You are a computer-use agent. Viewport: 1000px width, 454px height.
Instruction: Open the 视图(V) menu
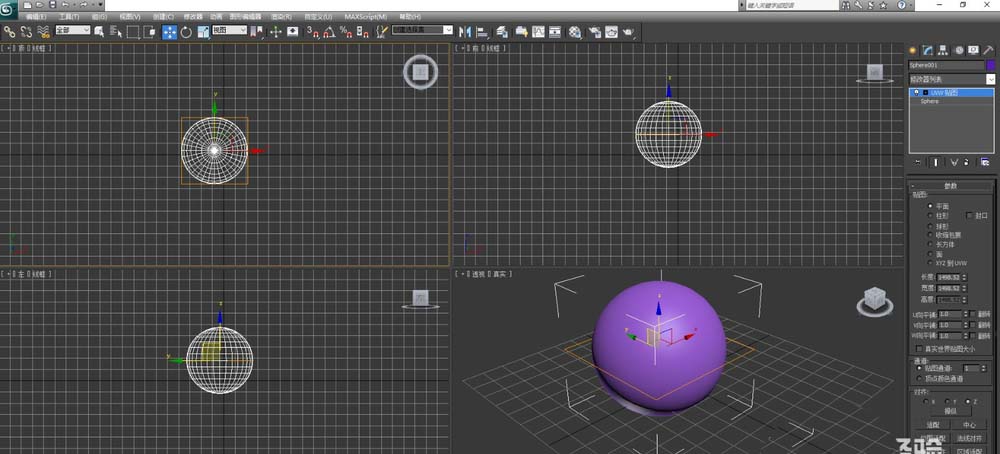pos(129,17)
